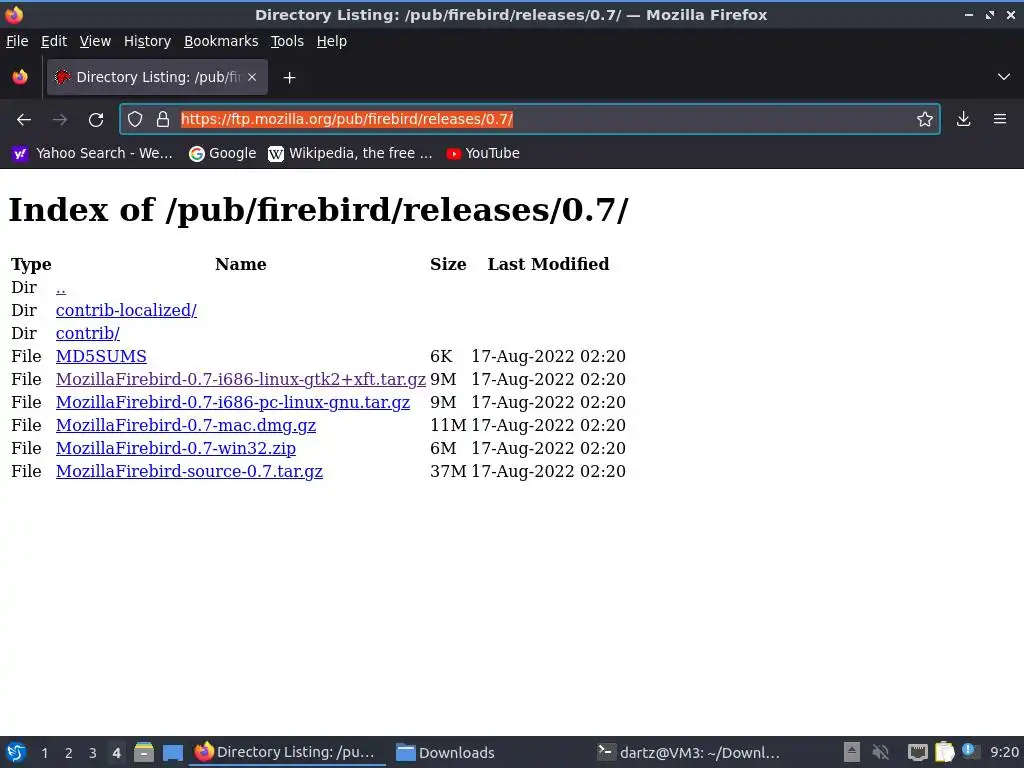Open file manager taskbar launcher
This screenshot has width=1024, height=768.
(144, 752)
